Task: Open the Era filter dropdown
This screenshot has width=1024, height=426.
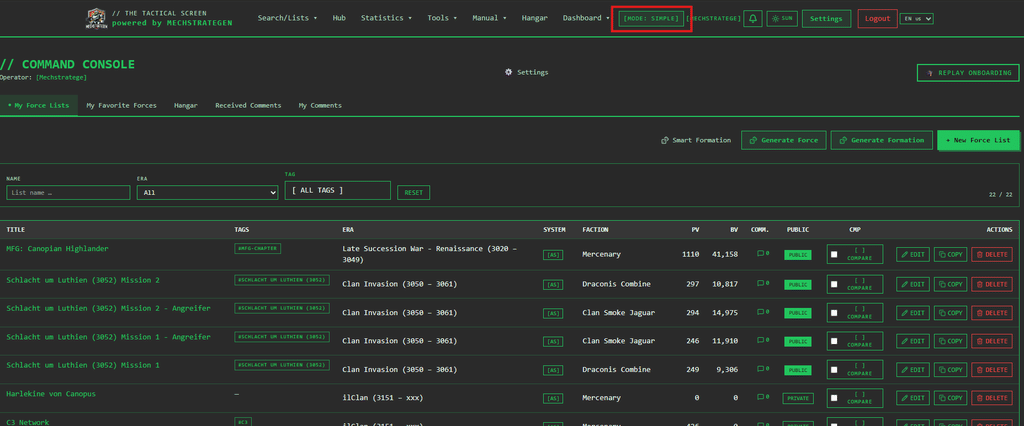Action: (x=208, y=193)
